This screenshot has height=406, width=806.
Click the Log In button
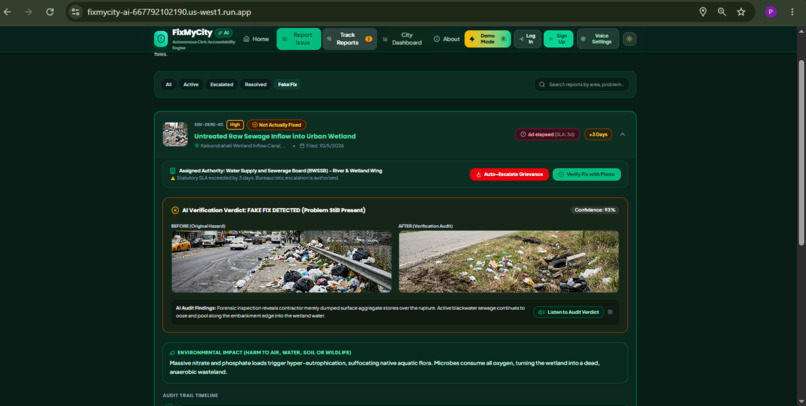(527, 39)
